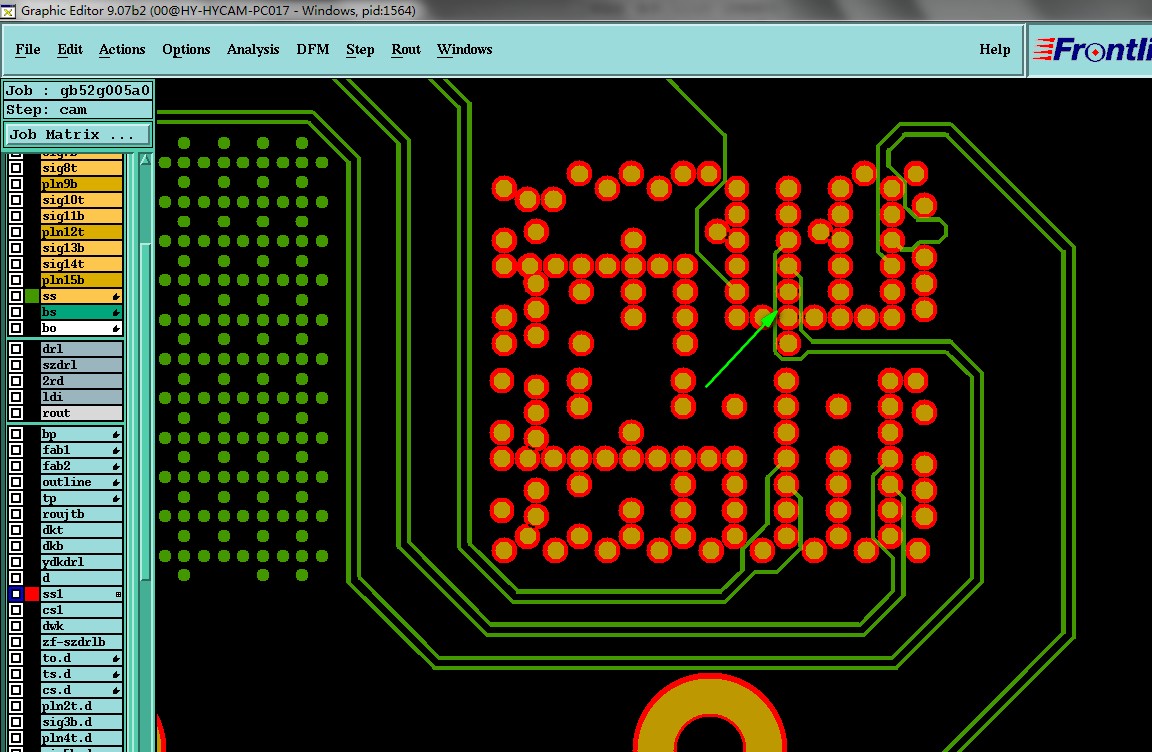Click the arrow icon on fab2 layer
1152x752 pixels.
(116, 466)
